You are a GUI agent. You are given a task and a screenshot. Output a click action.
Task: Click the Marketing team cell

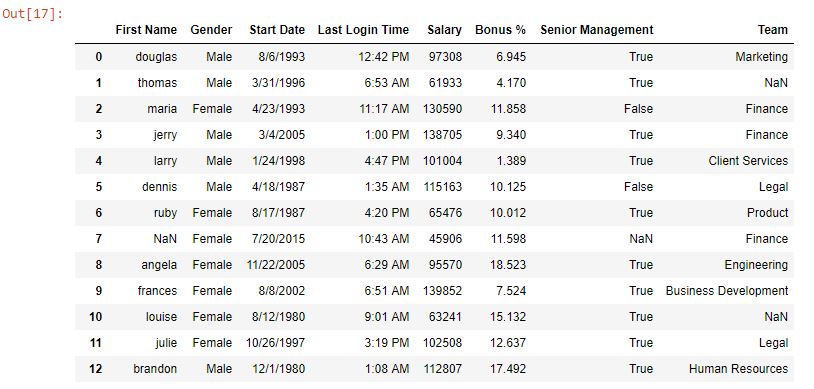pos(762,57)
